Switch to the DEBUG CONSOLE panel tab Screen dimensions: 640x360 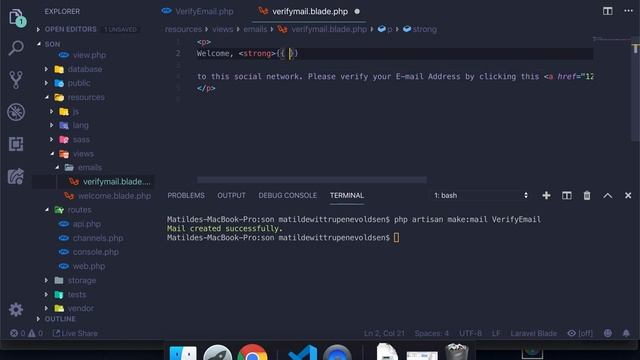pyautogui.click(x=287, y=196)
